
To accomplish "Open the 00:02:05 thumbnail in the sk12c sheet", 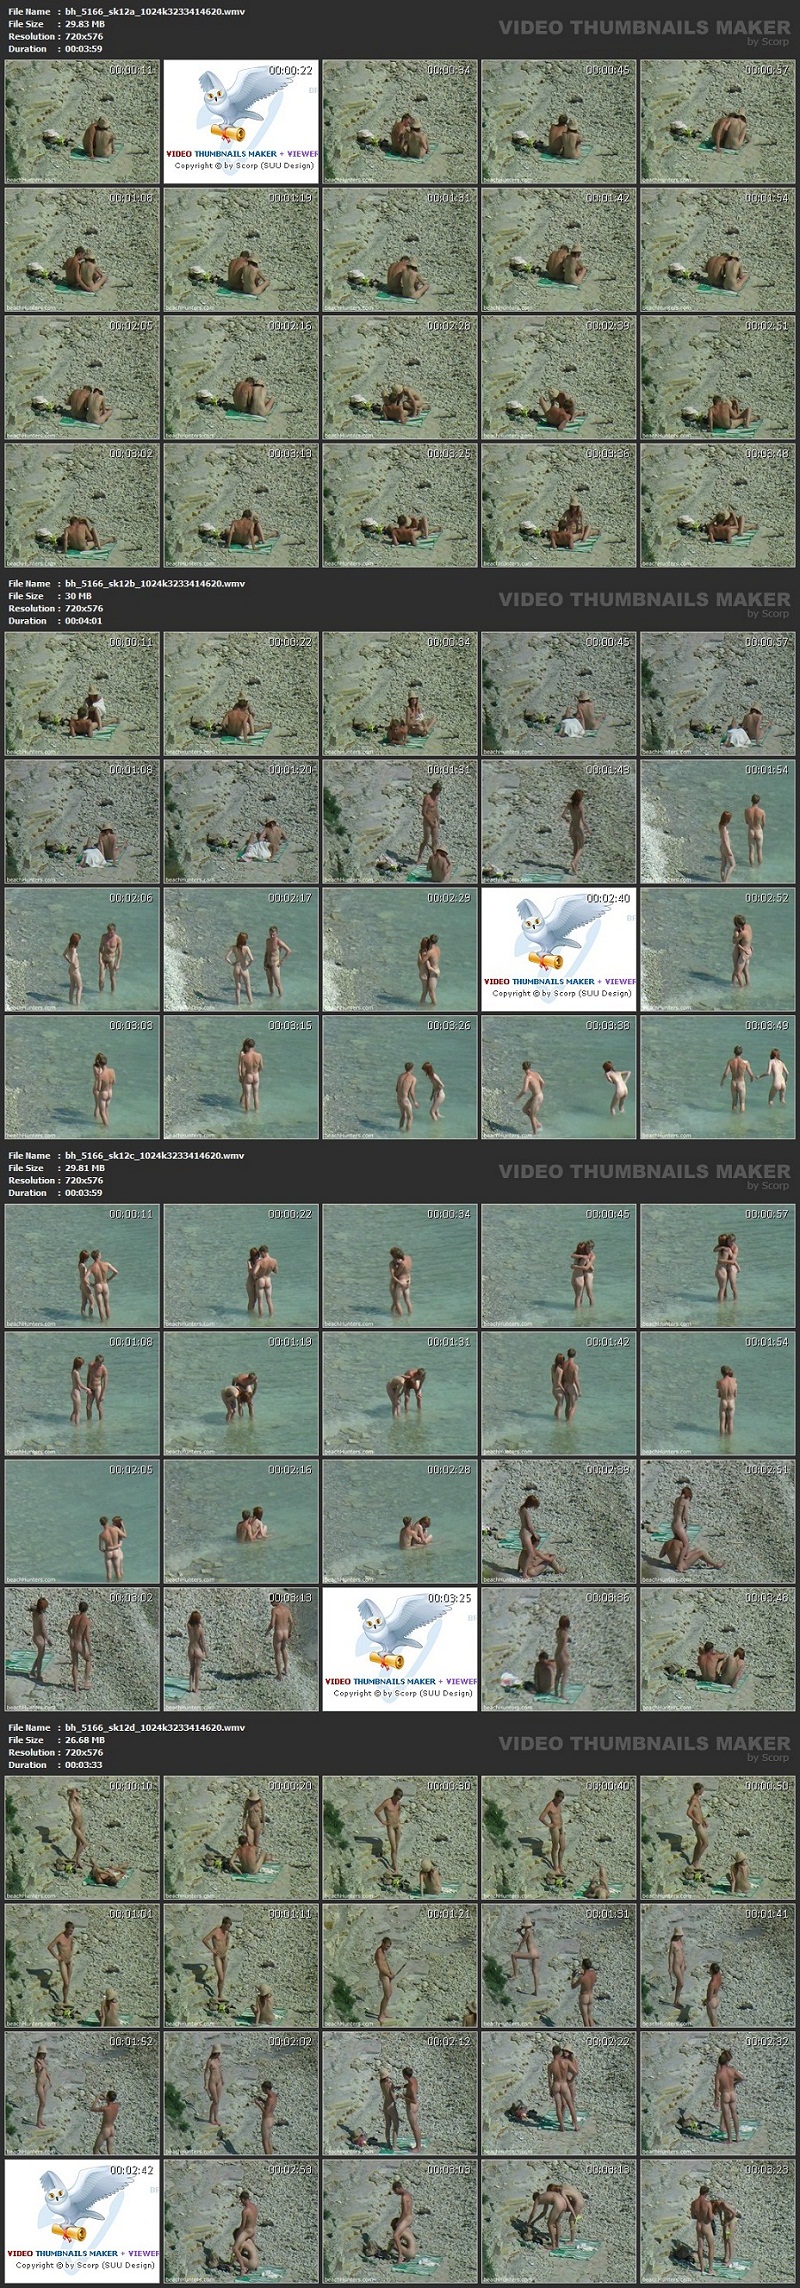I will click(x=82, y=1521).
